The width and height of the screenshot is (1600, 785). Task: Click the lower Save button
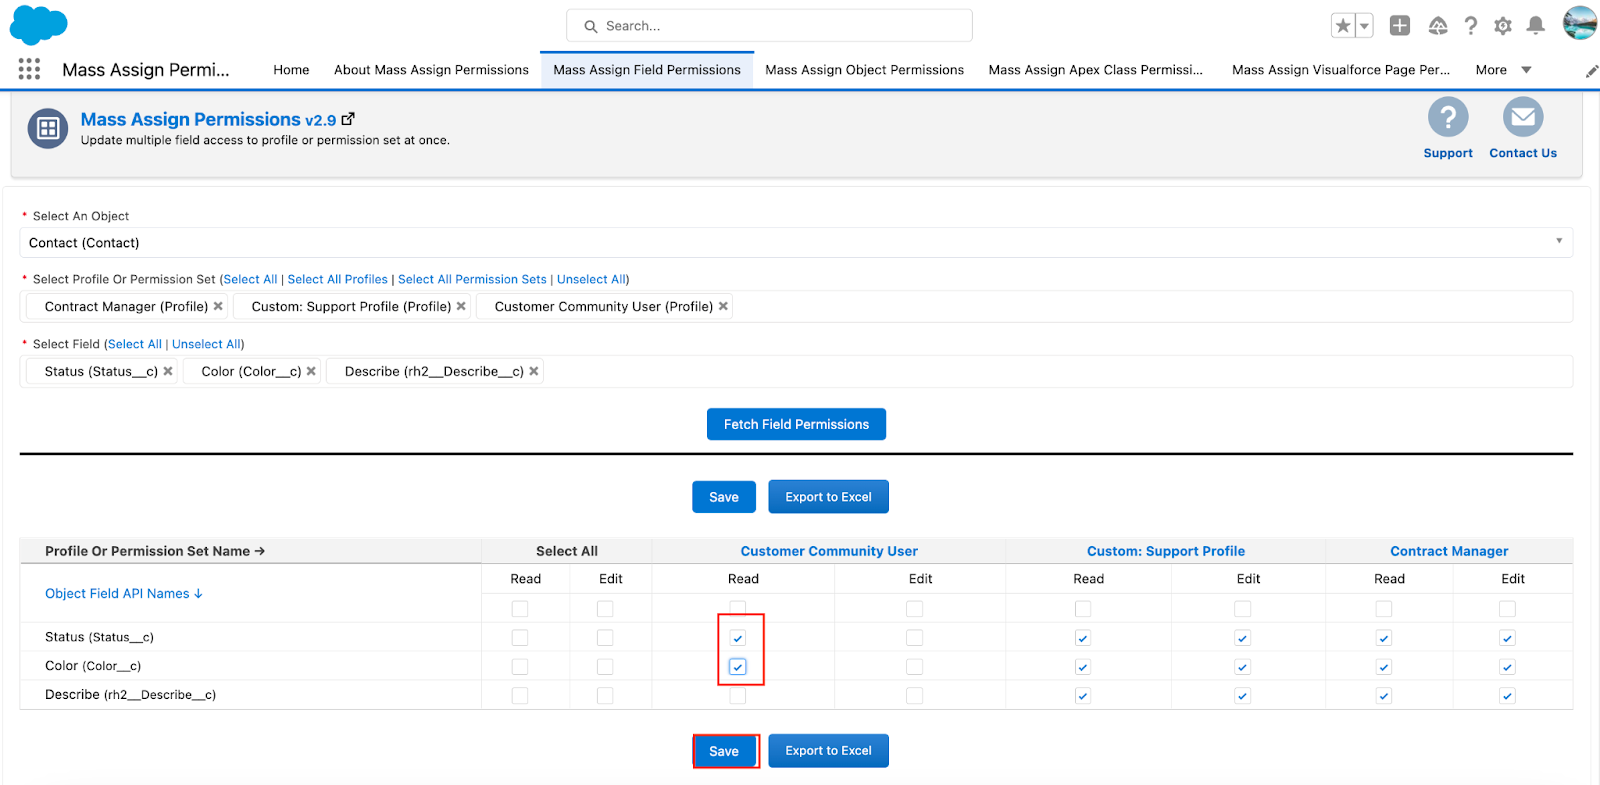pos(724,751)
